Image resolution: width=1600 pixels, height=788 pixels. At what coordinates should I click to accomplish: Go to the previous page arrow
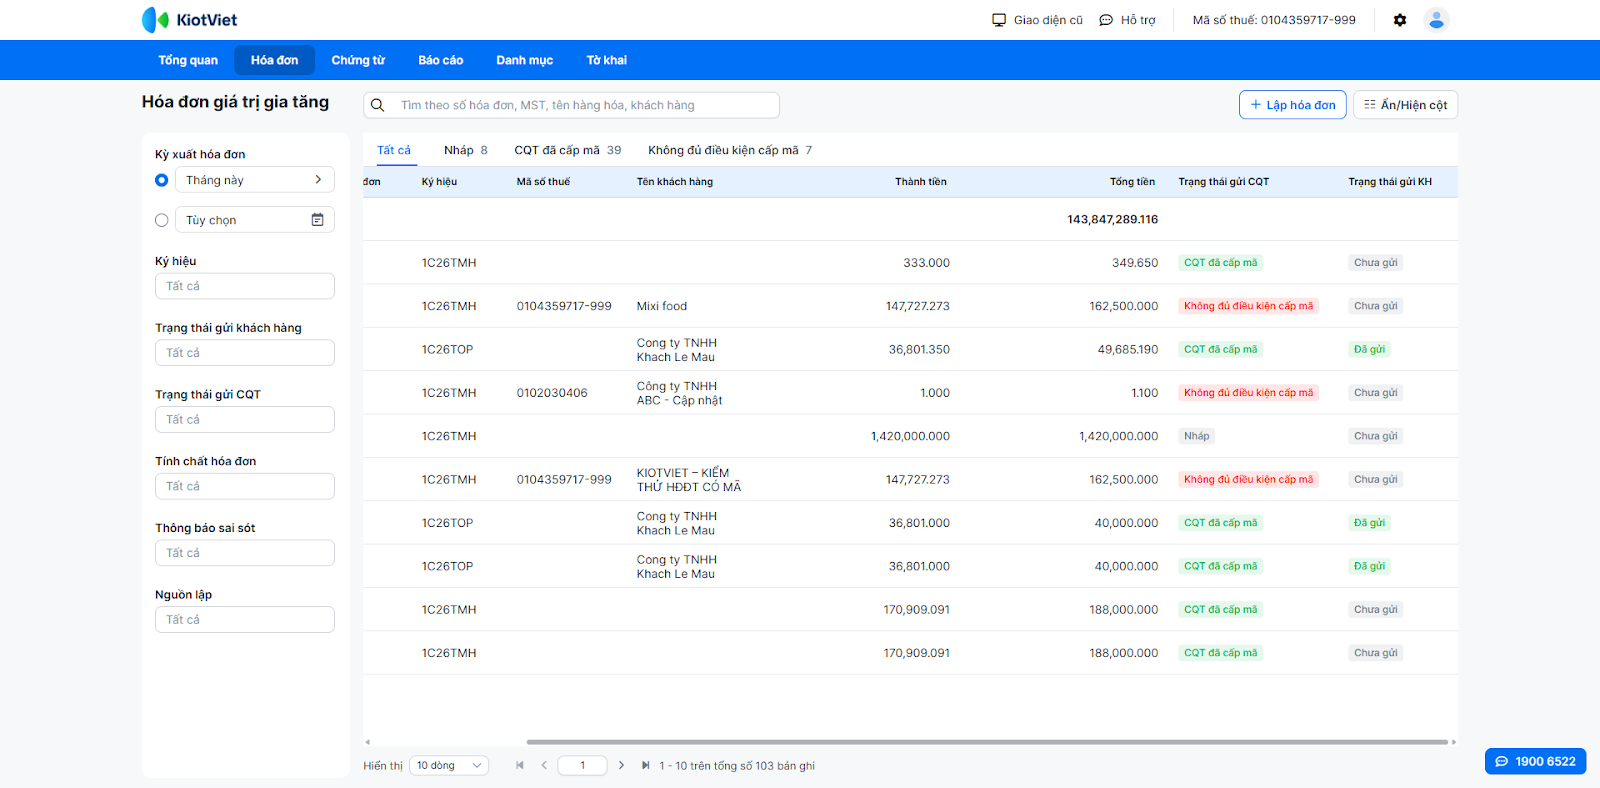click(x=544, y=766)
